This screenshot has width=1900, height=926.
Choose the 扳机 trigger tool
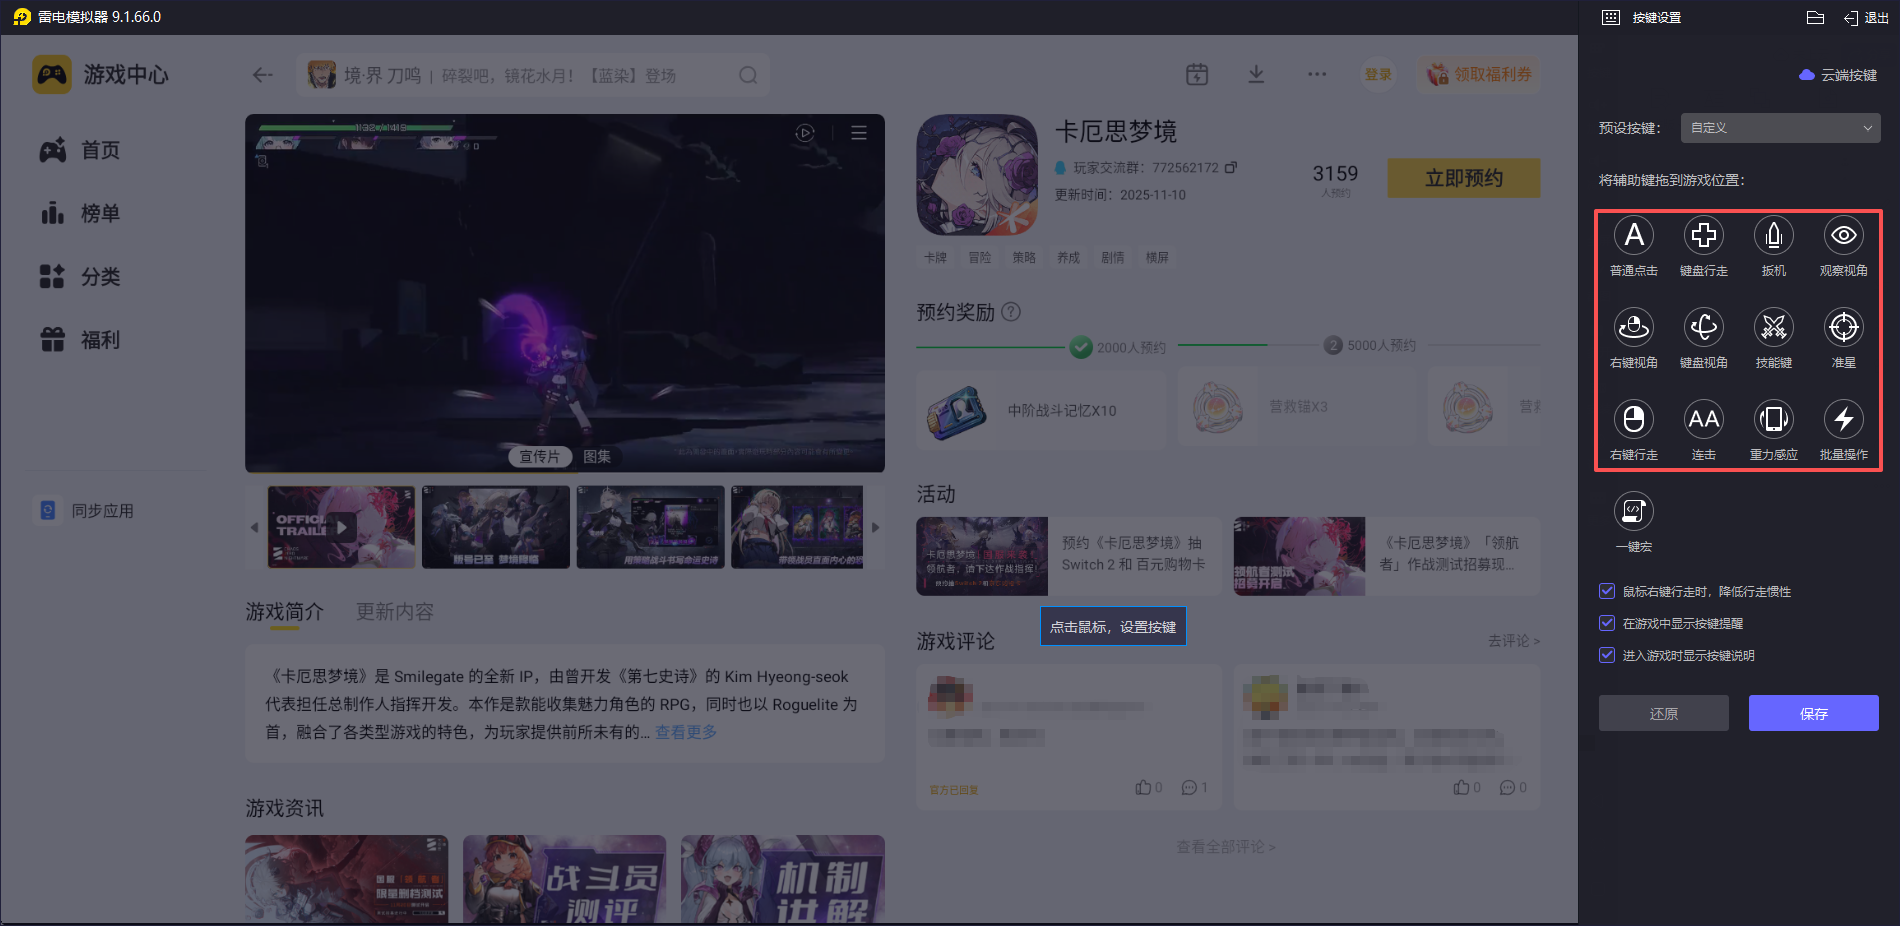point(1774,236)
